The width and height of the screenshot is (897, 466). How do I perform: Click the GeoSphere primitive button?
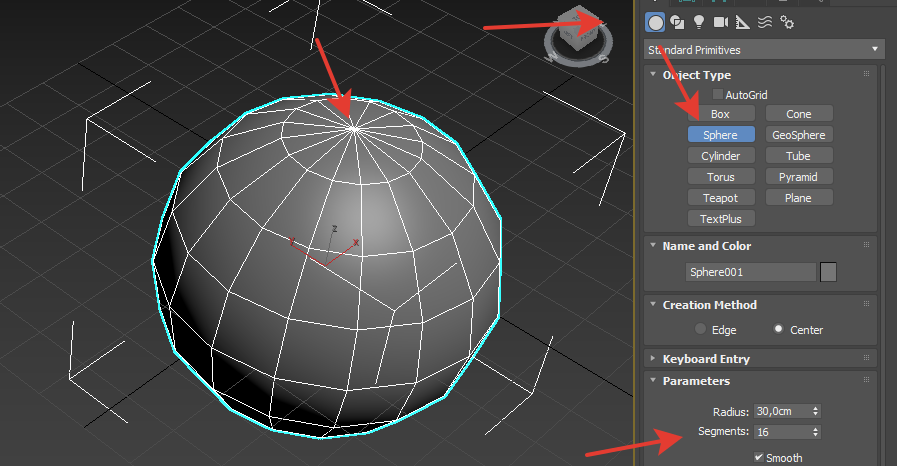point(799,135)
